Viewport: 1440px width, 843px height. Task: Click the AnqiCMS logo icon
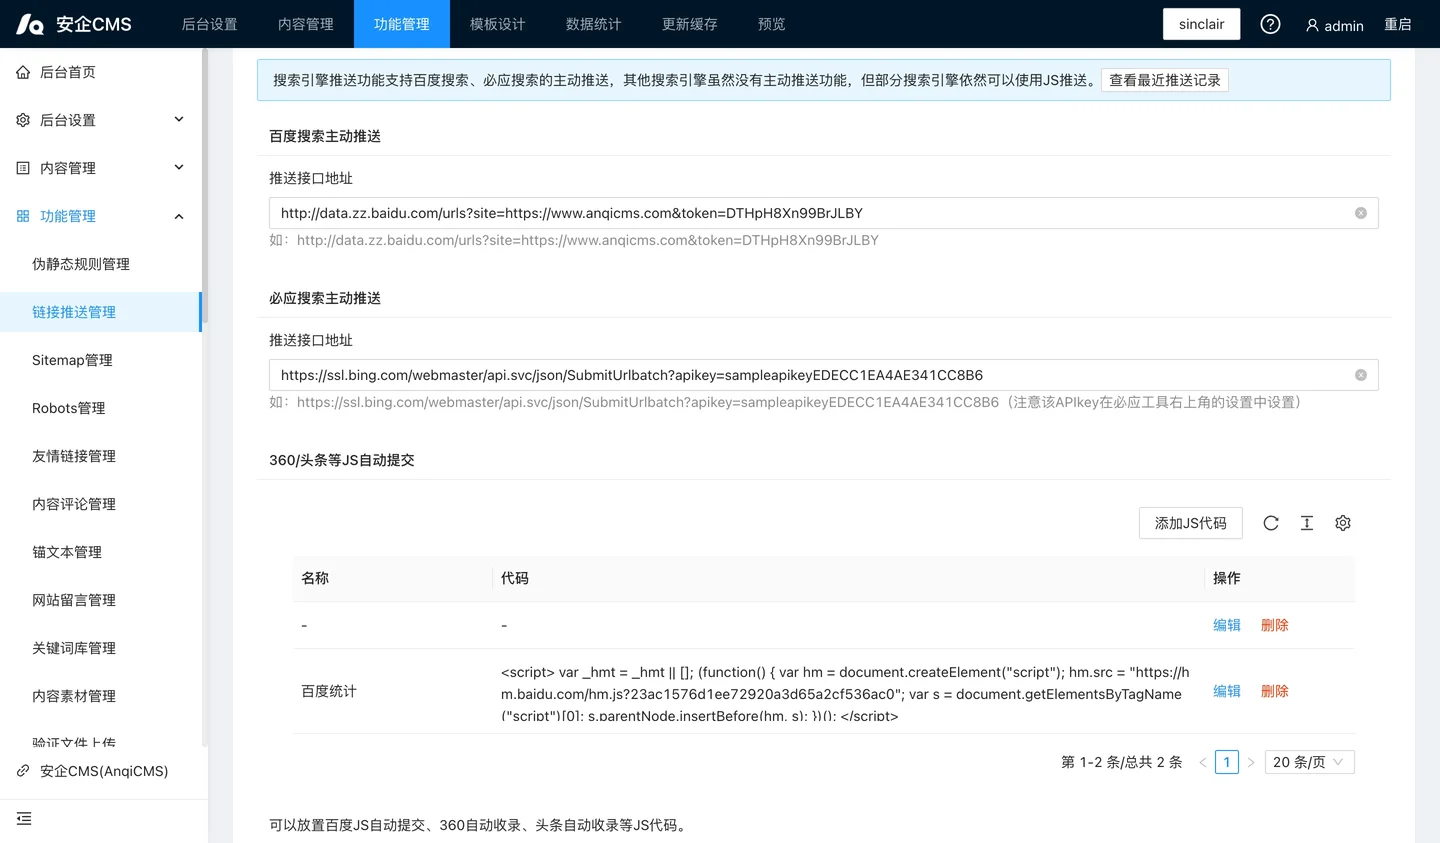coord(30,24)
